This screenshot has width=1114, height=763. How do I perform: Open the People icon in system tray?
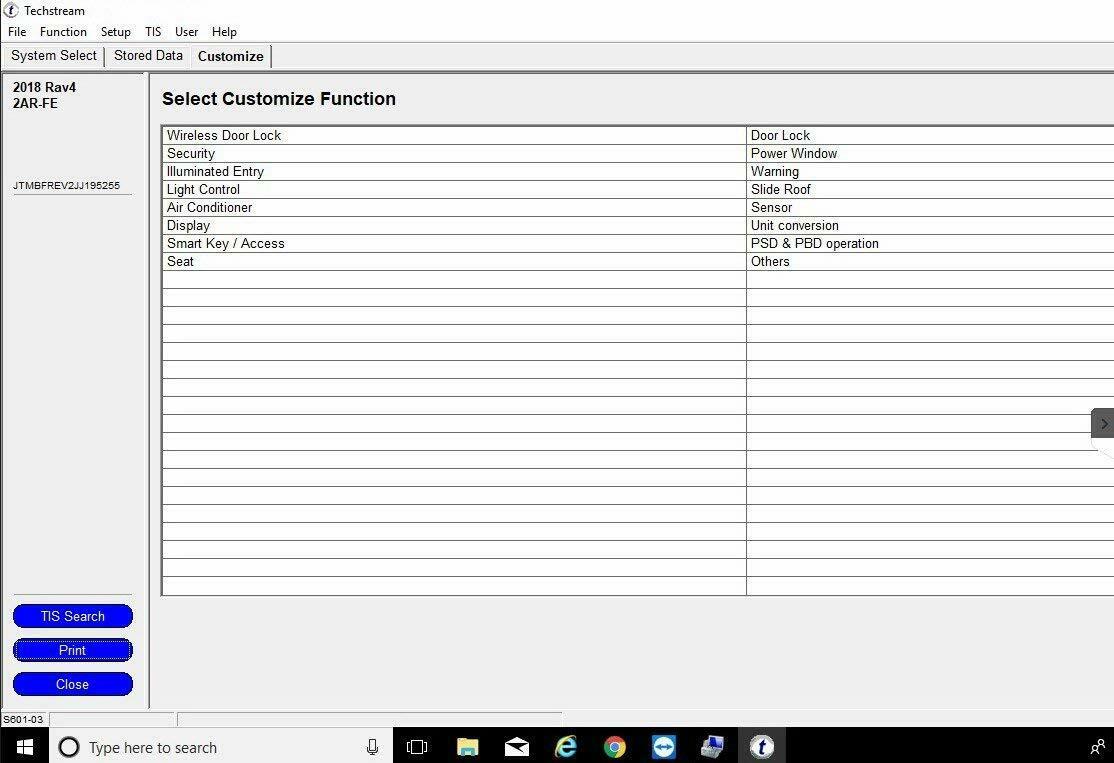[x=1098, y=747]
